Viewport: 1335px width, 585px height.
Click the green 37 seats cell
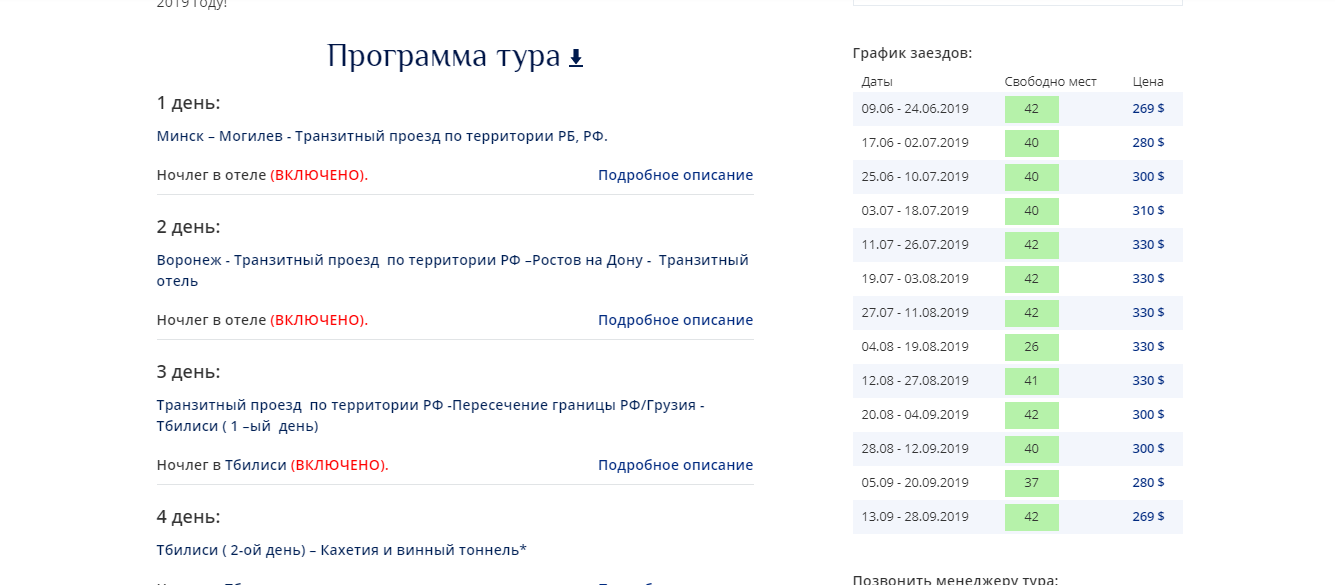point(1031,483)
